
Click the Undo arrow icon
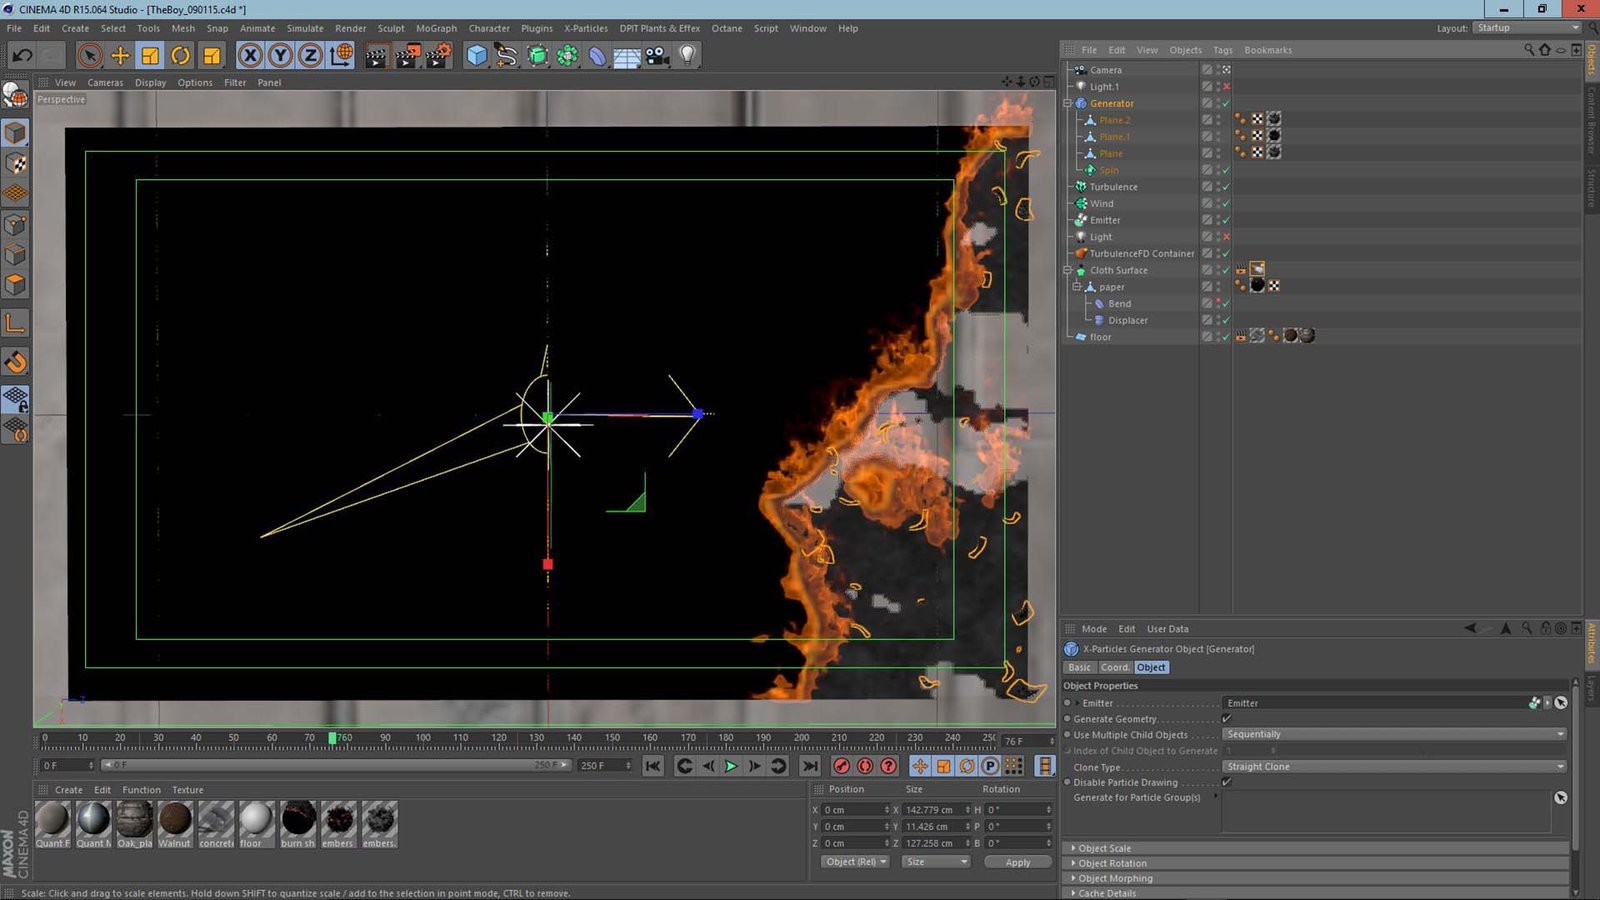pos(22,56)
